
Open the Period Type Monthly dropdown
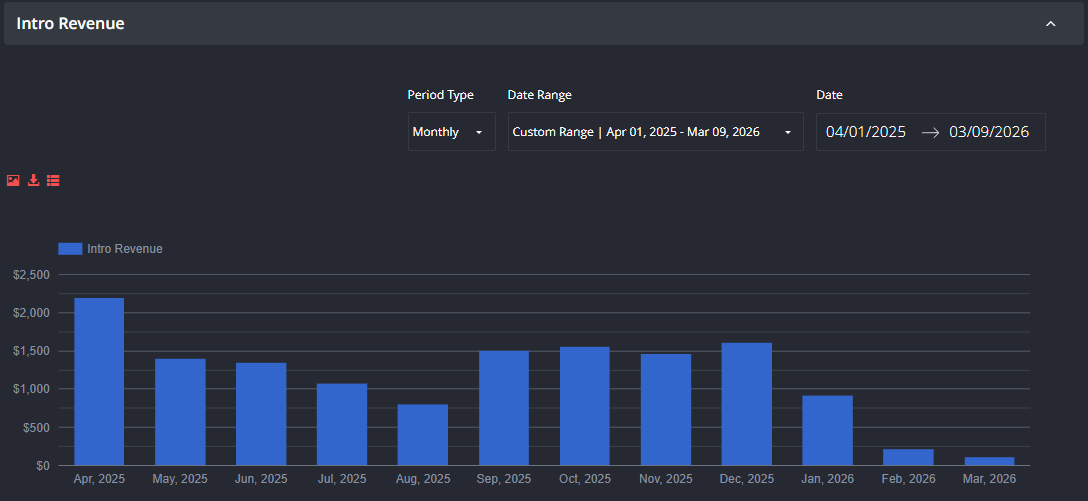[x=452, y=132]
